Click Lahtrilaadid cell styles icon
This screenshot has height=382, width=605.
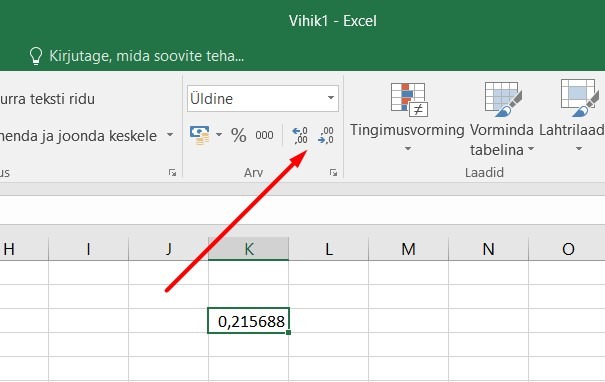(x=580, y=98)
